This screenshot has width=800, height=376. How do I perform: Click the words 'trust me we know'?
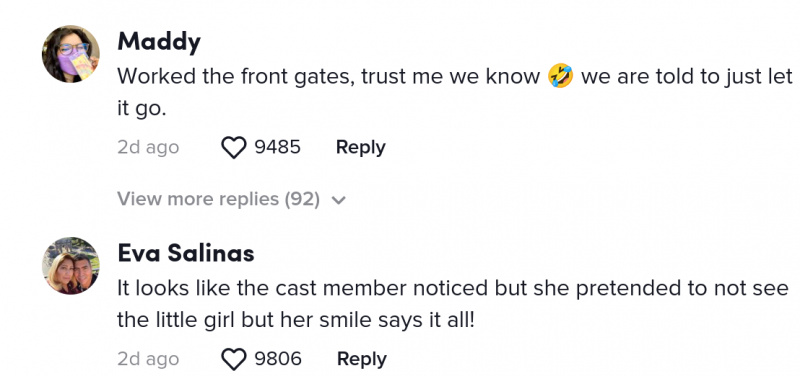451,77
